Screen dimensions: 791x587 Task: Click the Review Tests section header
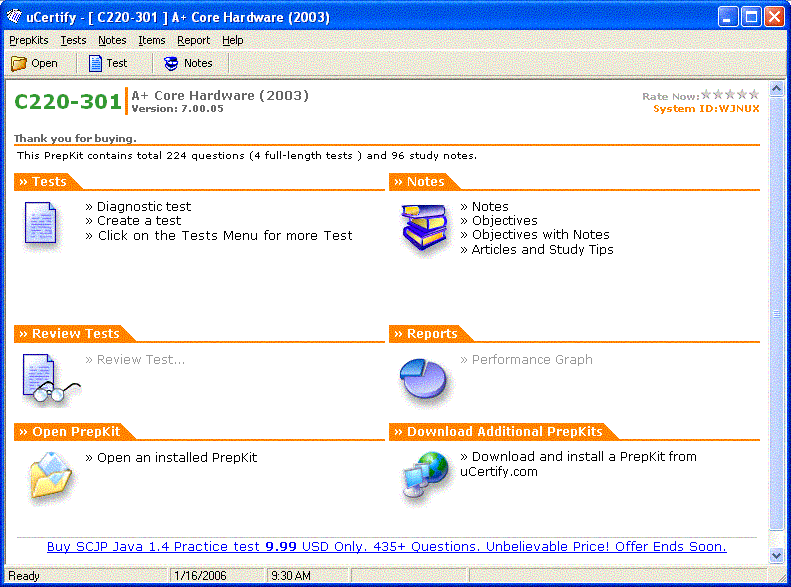pyautogui.click(x=75, y=333)
